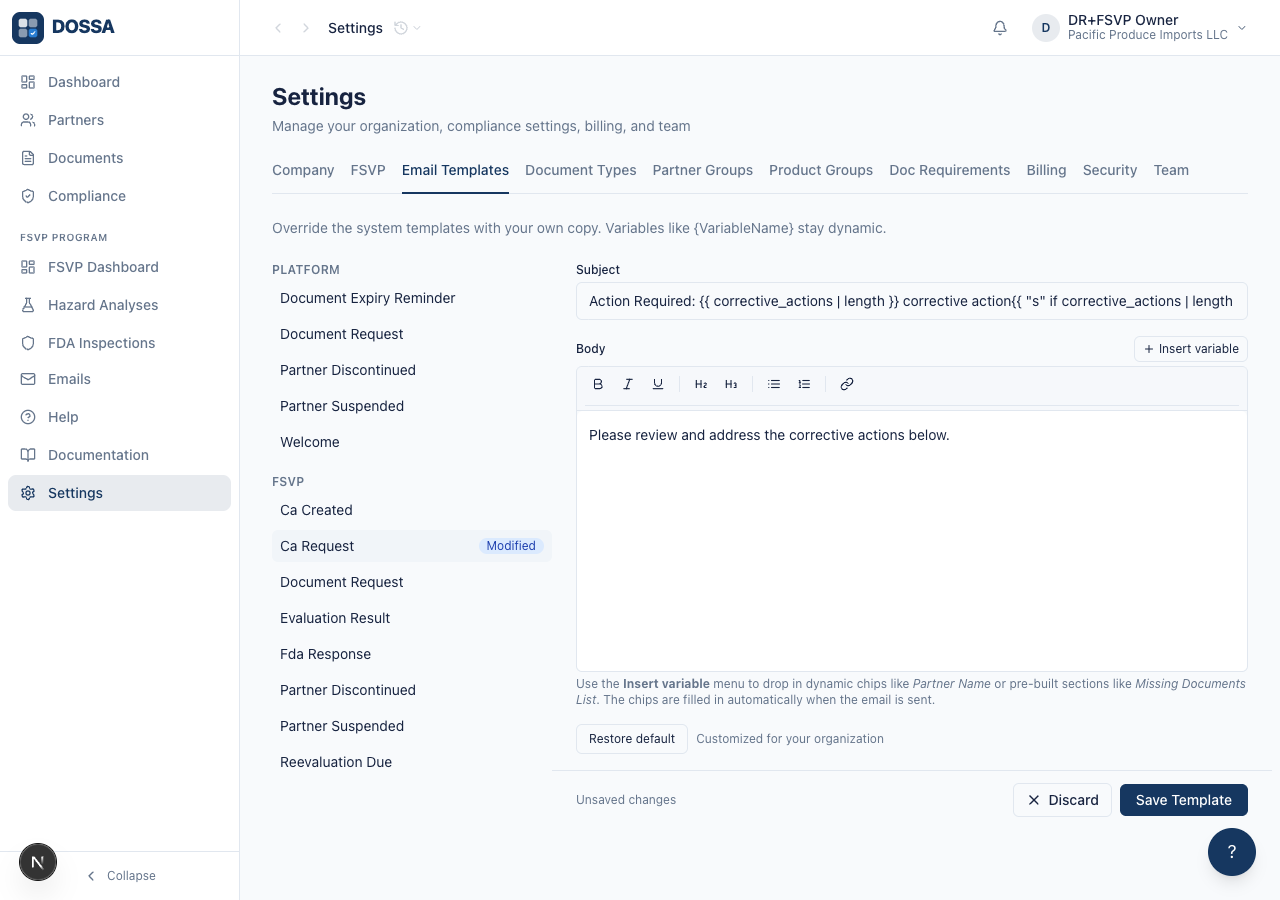The width and height of the screenshot is (1280, 900).
Task: Insert bulleted list in body
Action: pyautogui.click(x=774, y=384)
